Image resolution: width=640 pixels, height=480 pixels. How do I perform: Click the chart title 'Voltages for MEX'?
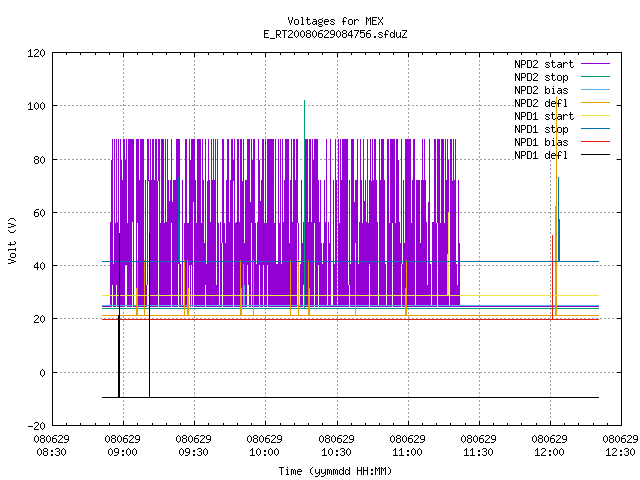(335, 21)
